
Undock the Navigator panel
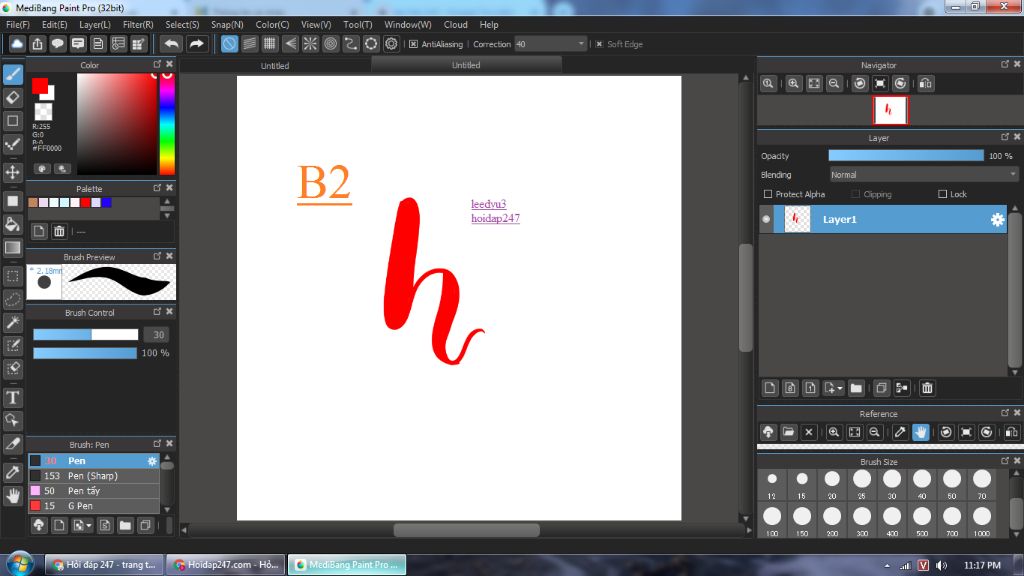point(1005,64)
